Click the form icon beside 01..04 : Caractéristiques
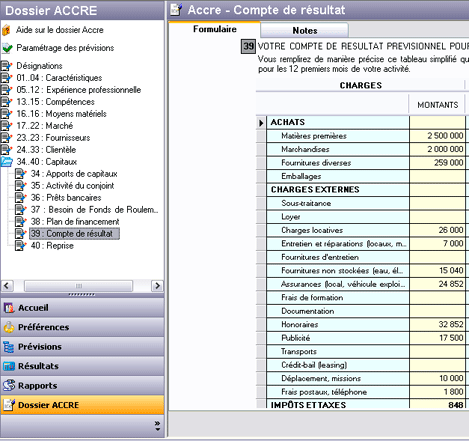This screenshot has height=441, width=469. 6,78
